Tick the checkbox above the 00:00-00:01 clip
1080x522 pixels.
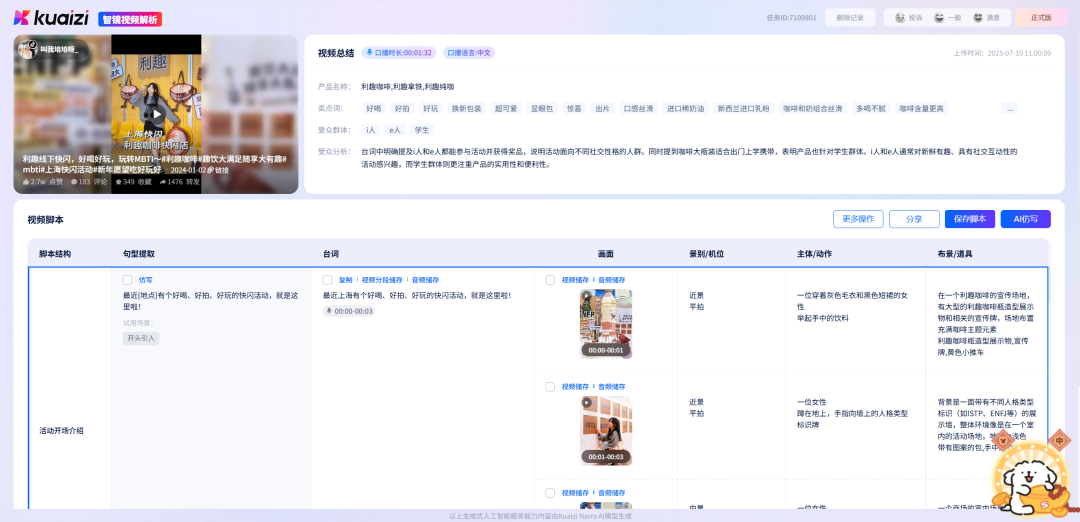click(550, 280)
